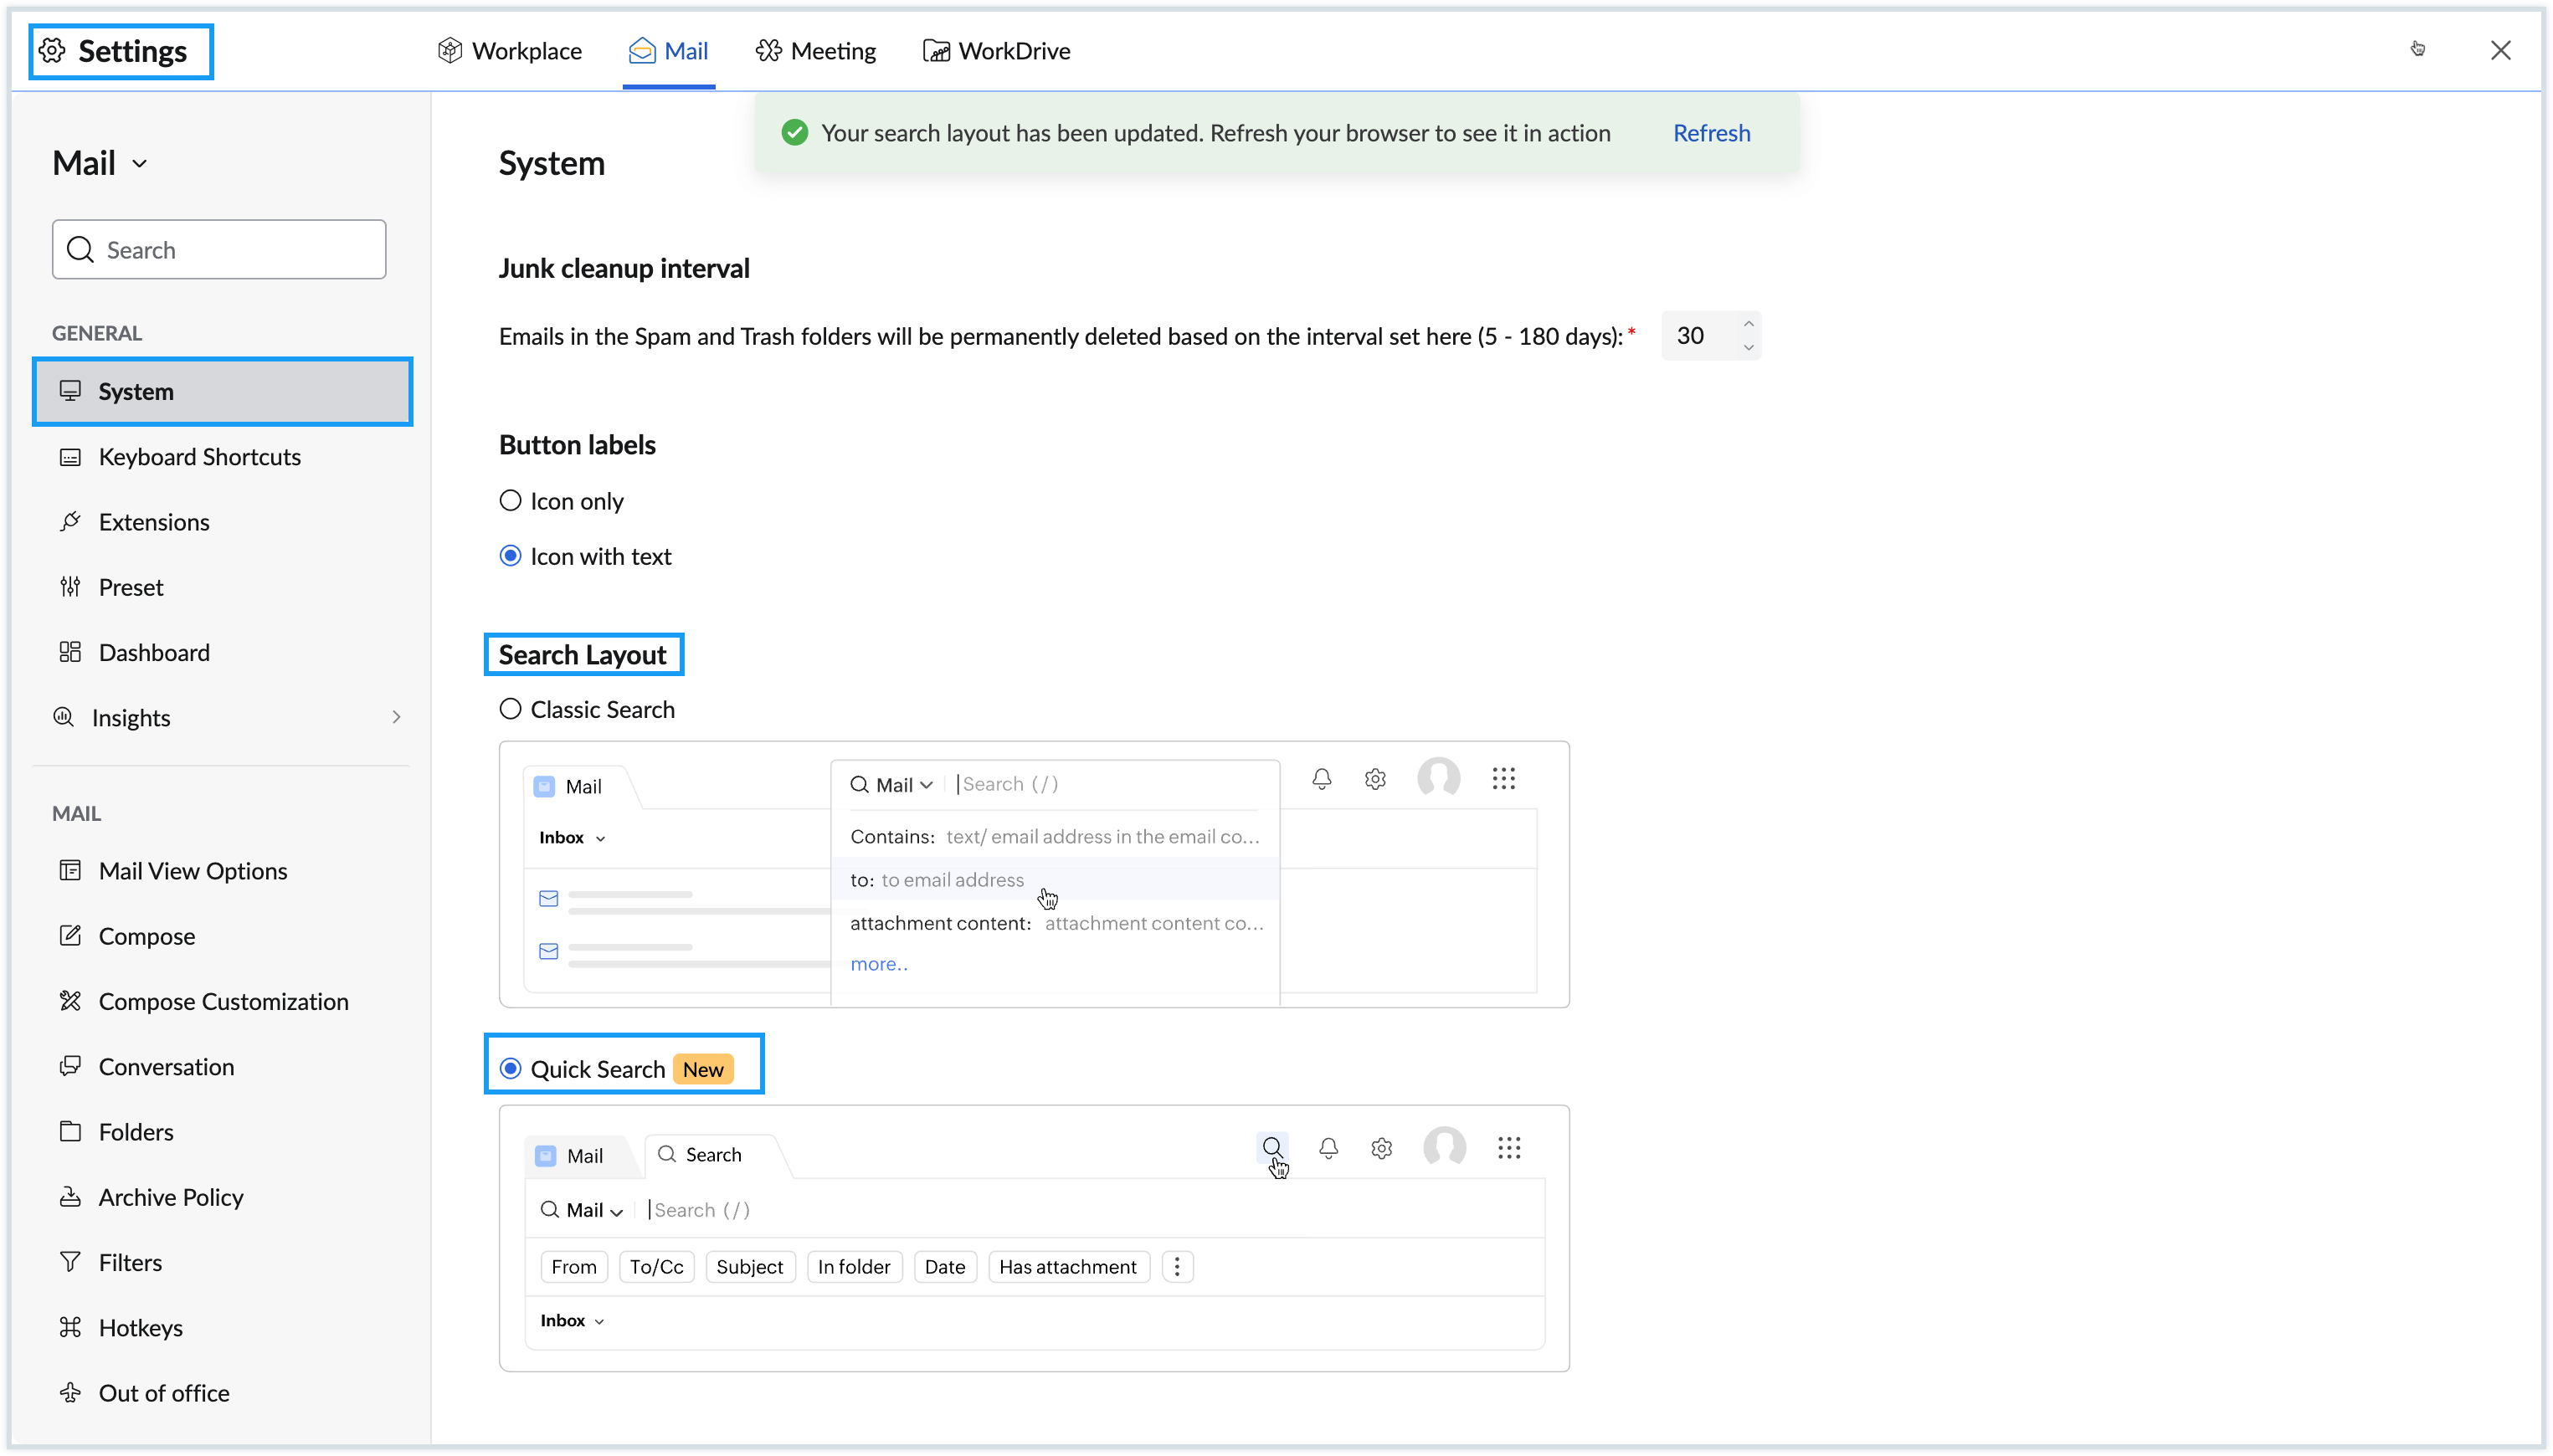Select the Icon with text option
The height and width of the screenshot is (1456, 2553).
(x=510, y=556)
